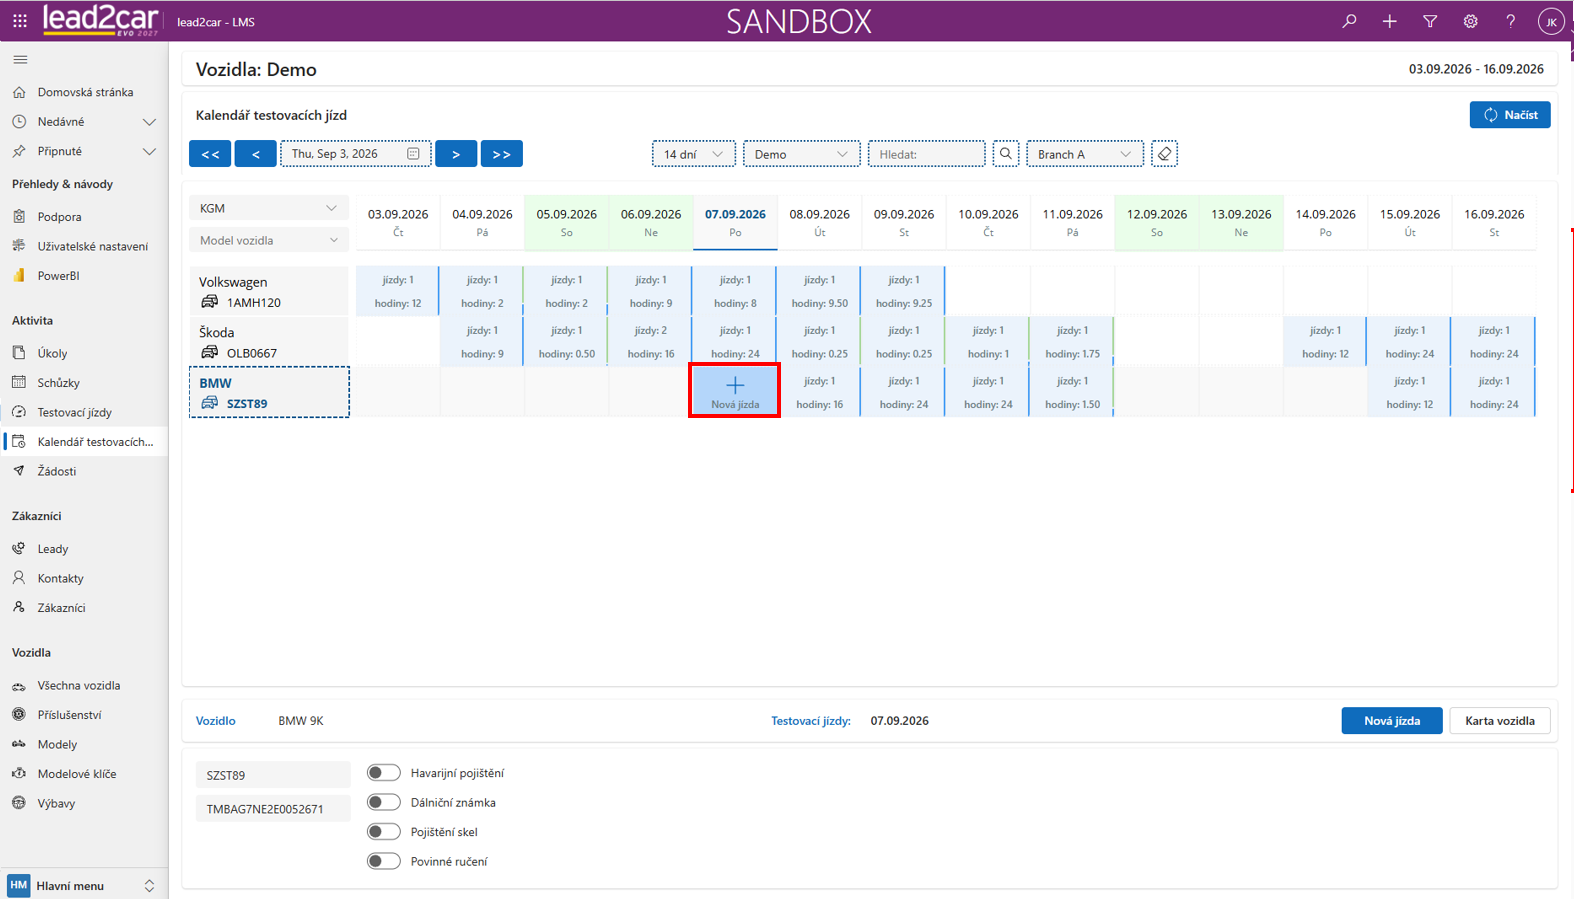Open the KGM brand dropdown
The image size is (1574, 899).
pos(269,208)
